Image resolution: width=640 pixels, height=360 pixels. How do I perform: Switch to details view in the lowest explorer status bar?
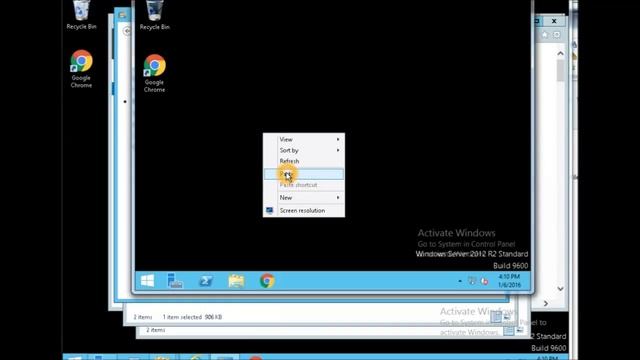tap(509, 331)
